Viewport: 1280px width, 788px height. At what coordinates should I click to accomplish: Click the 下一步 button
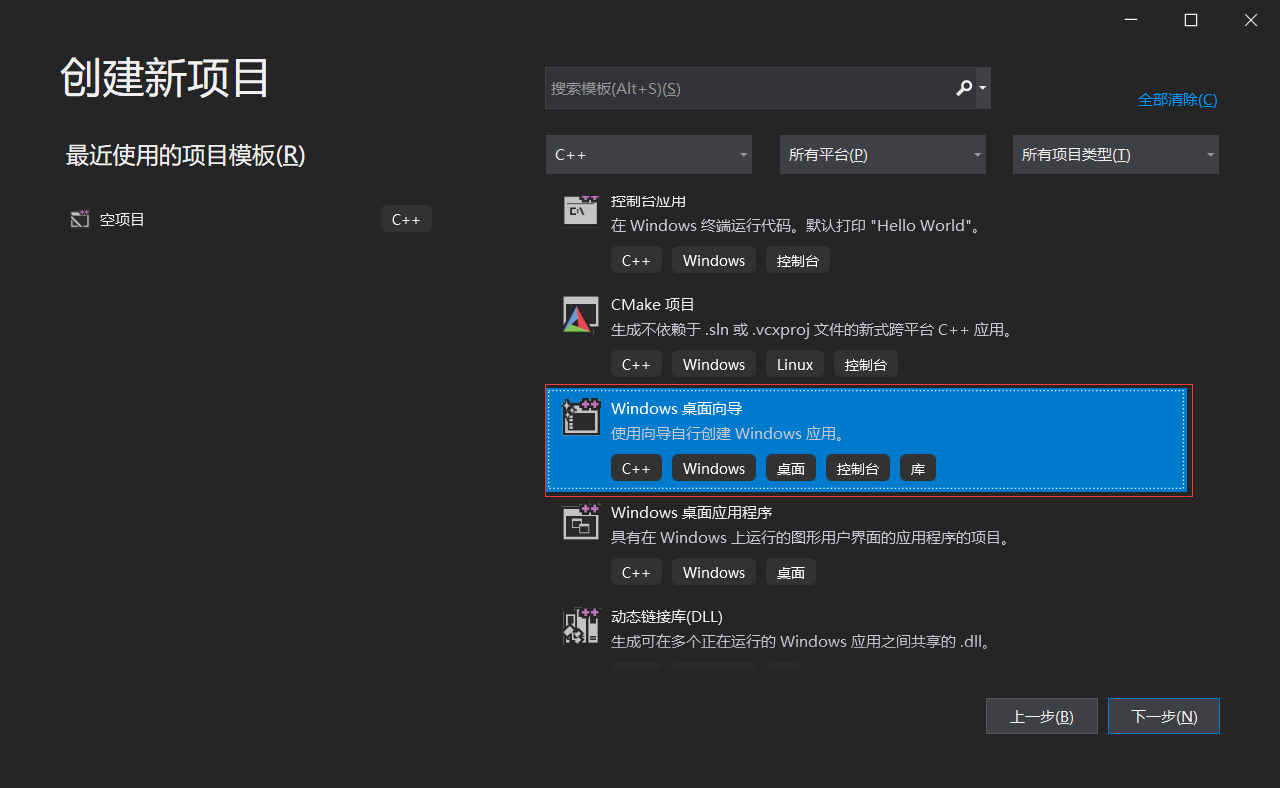[x=1163, y=715]
